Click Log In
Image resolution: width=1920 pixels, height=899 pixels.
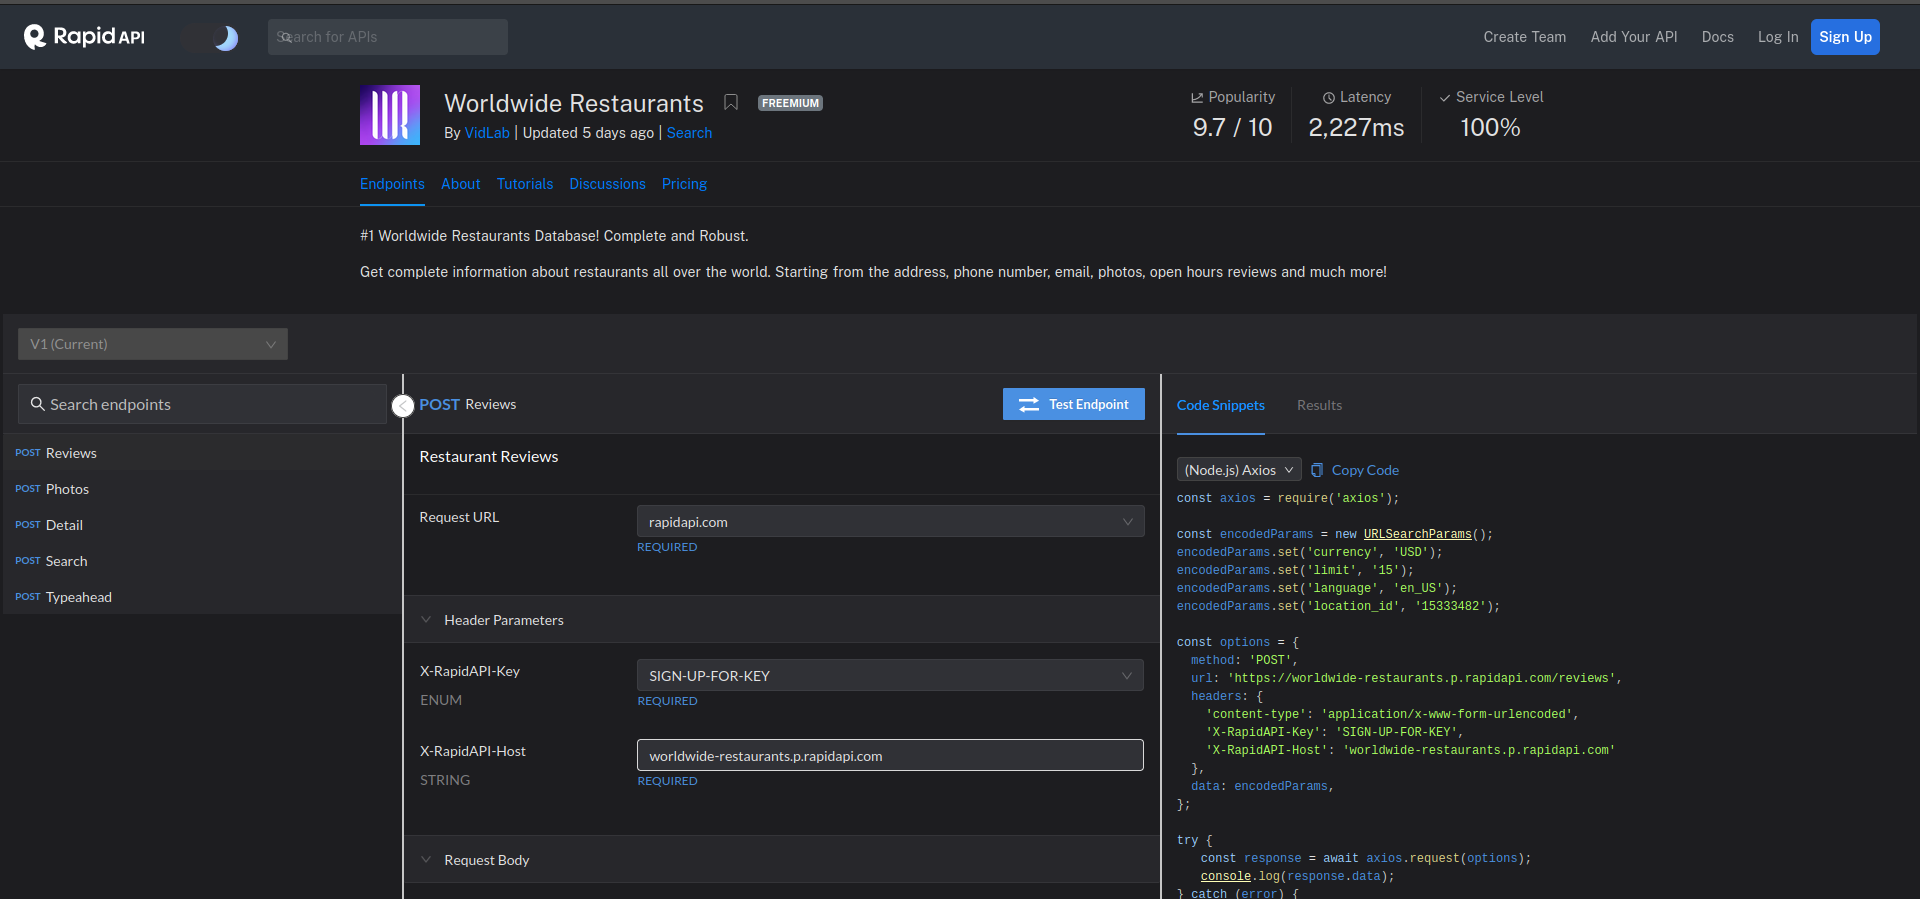click(1777, 37)
